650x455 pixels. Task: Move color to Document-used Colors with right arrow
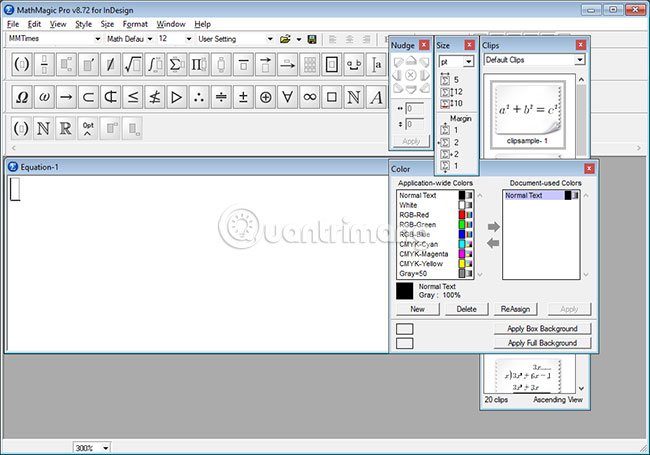[493, 227]
